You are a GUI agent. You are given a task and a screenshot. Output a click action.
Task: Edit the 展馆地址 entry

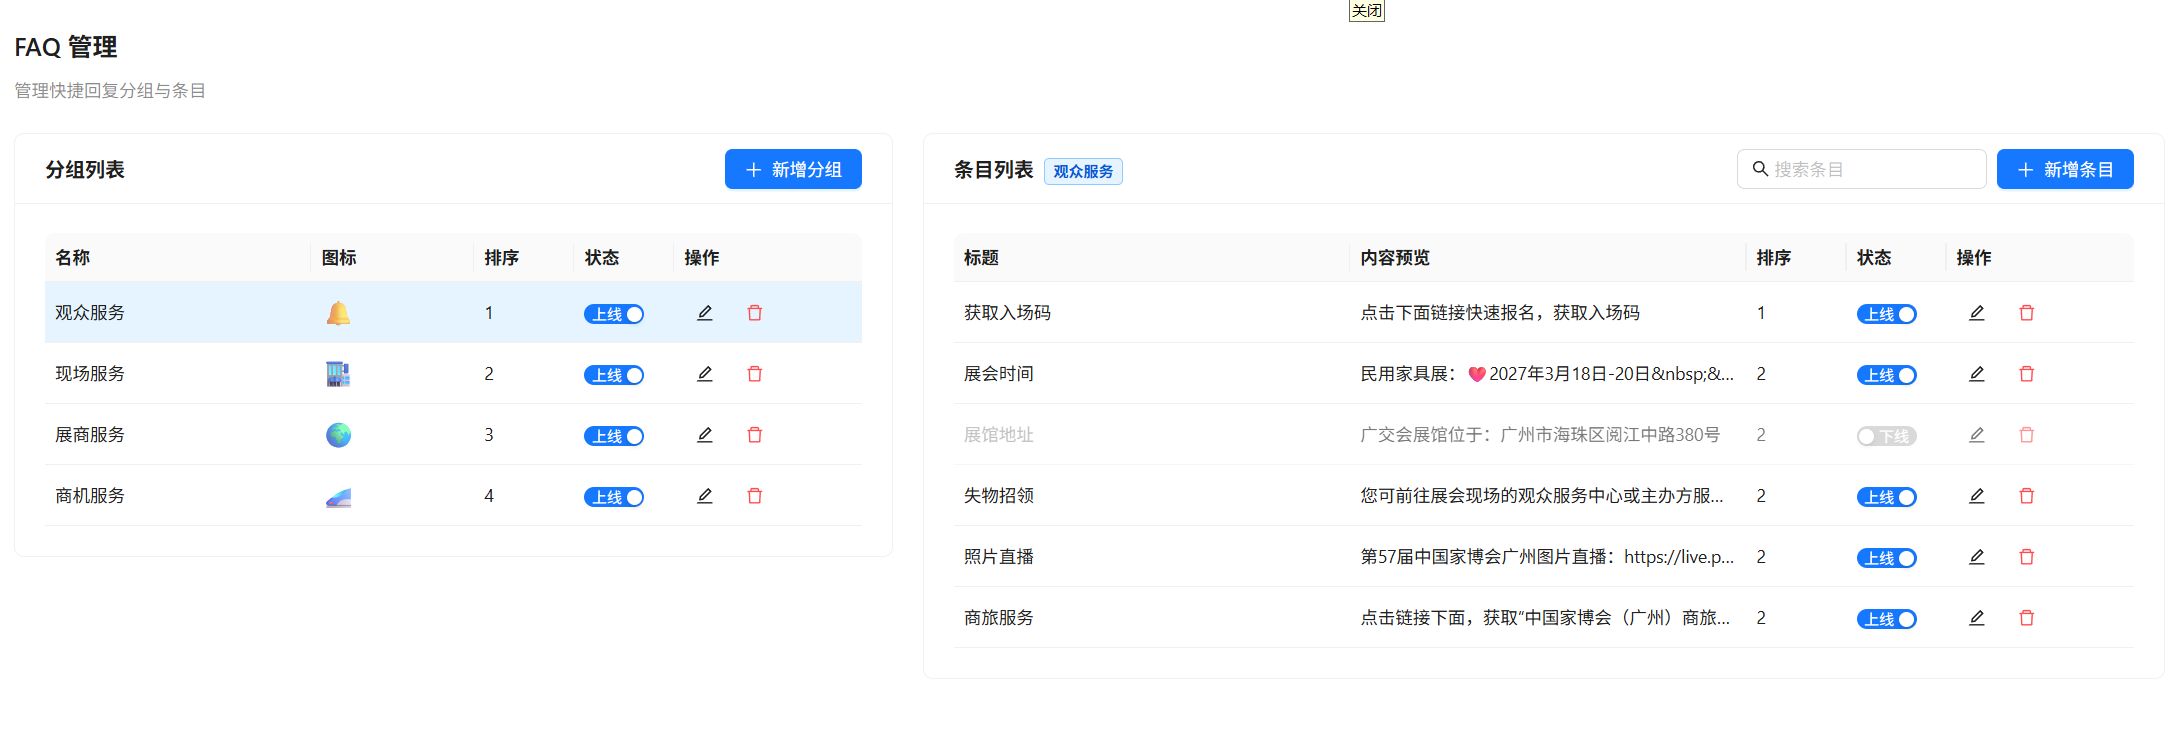(1976, 435)
